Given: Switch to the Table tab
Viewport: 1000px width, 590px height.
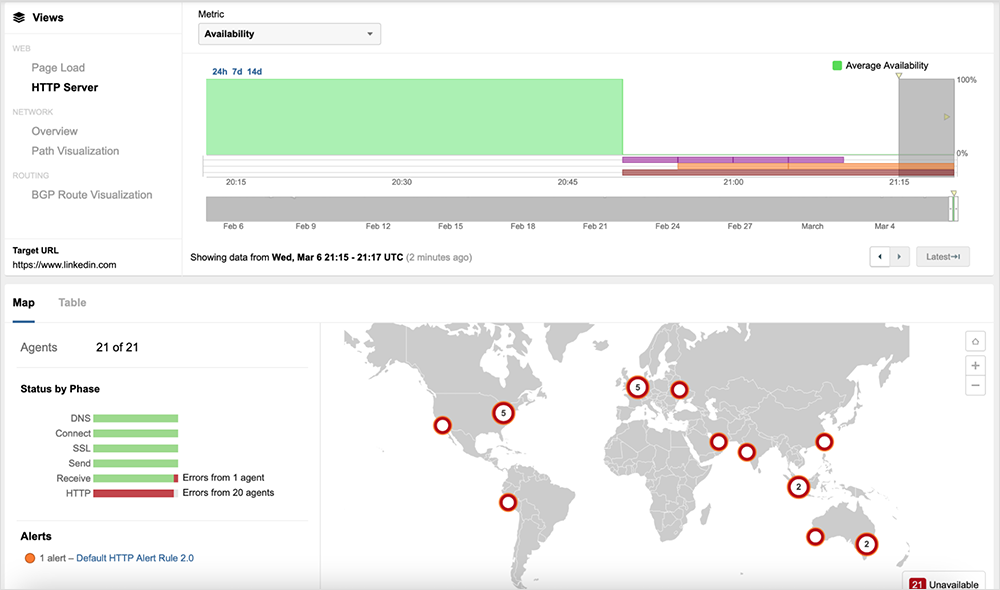Looking at the screenshot, I should point(72,303).
